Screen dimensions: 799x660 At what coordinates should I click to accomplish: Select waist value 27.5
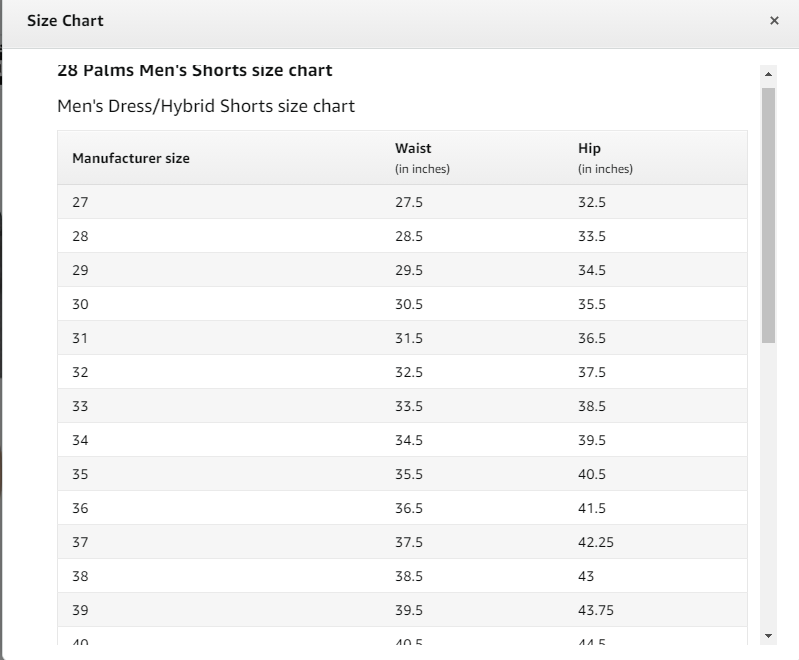tap(409, 202)
